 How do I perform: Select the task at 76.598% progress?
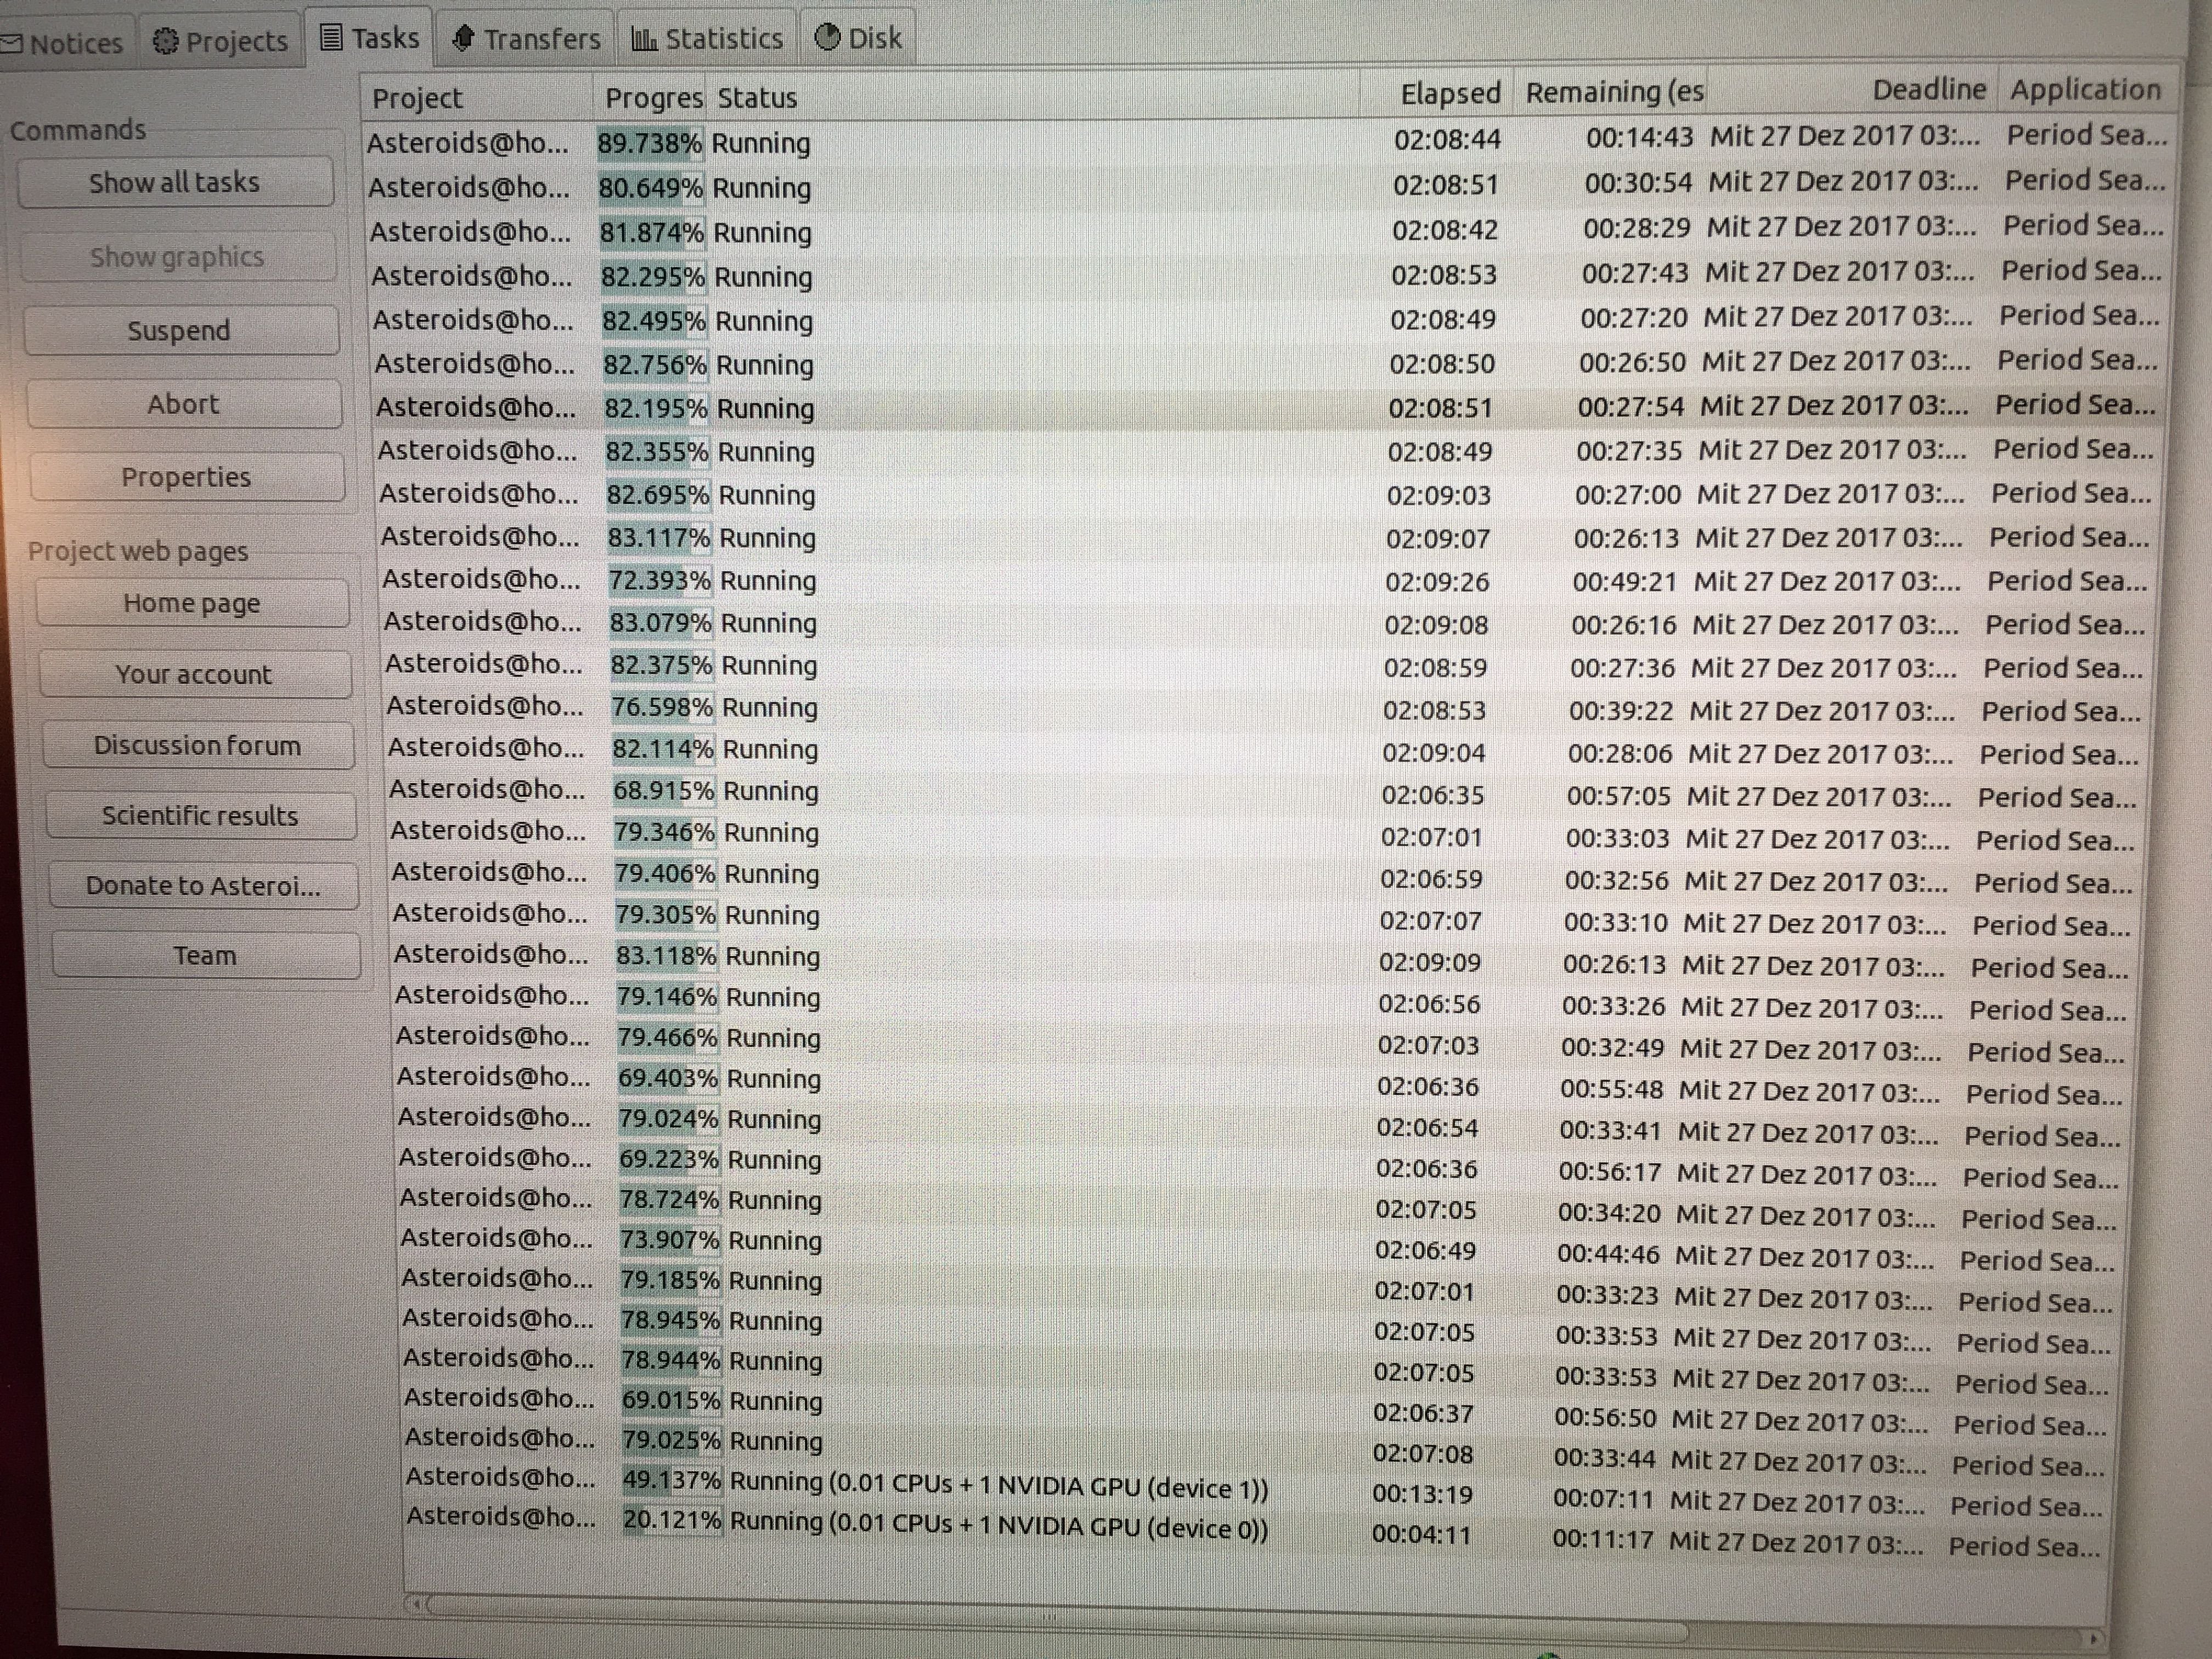1266,708
